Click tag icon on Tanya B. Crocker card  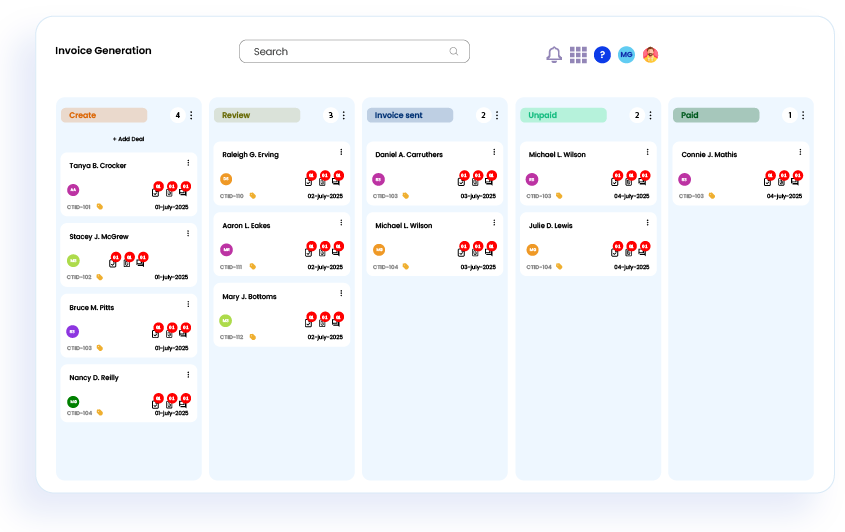click(x=100, y=206)
